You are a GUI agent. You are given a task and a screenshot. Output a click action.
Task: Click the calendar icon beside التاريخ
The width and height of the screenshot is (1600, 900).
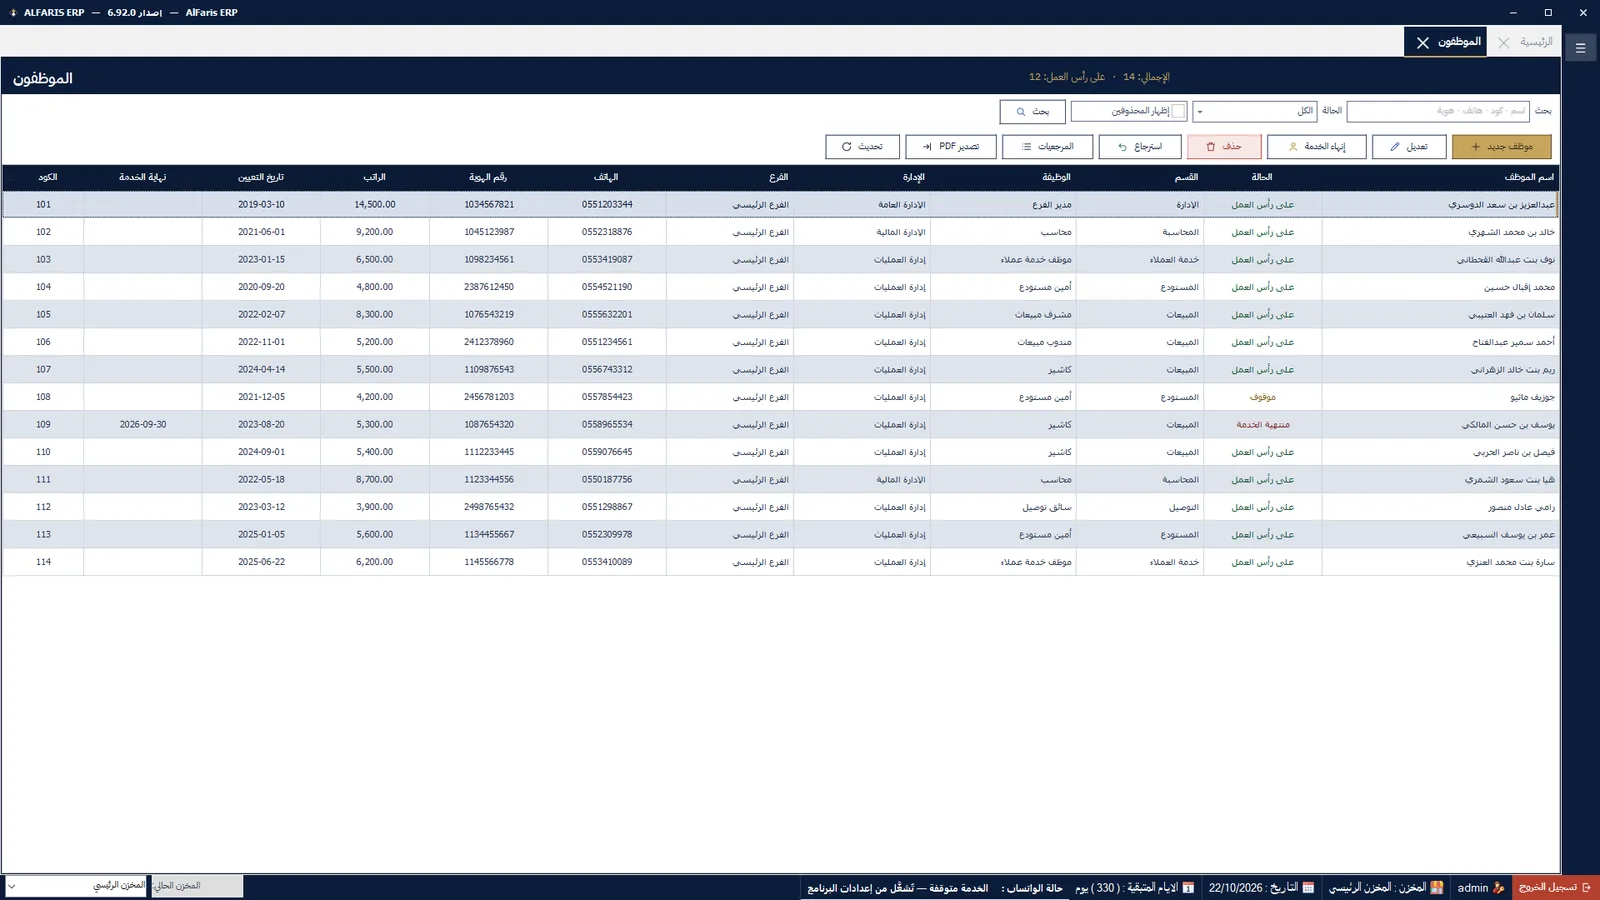pos(1308,887)
